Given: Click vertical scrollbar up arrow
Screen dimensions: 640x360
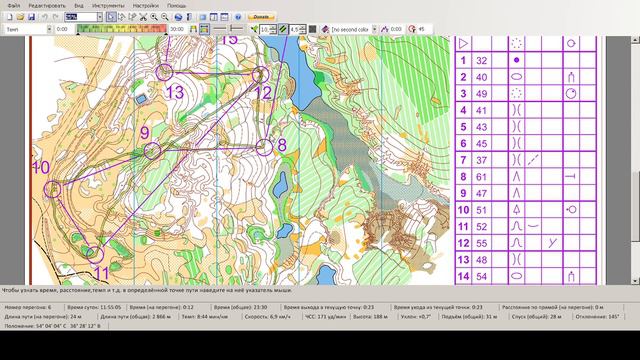Looking at the screenshot, I should point(635,40).
